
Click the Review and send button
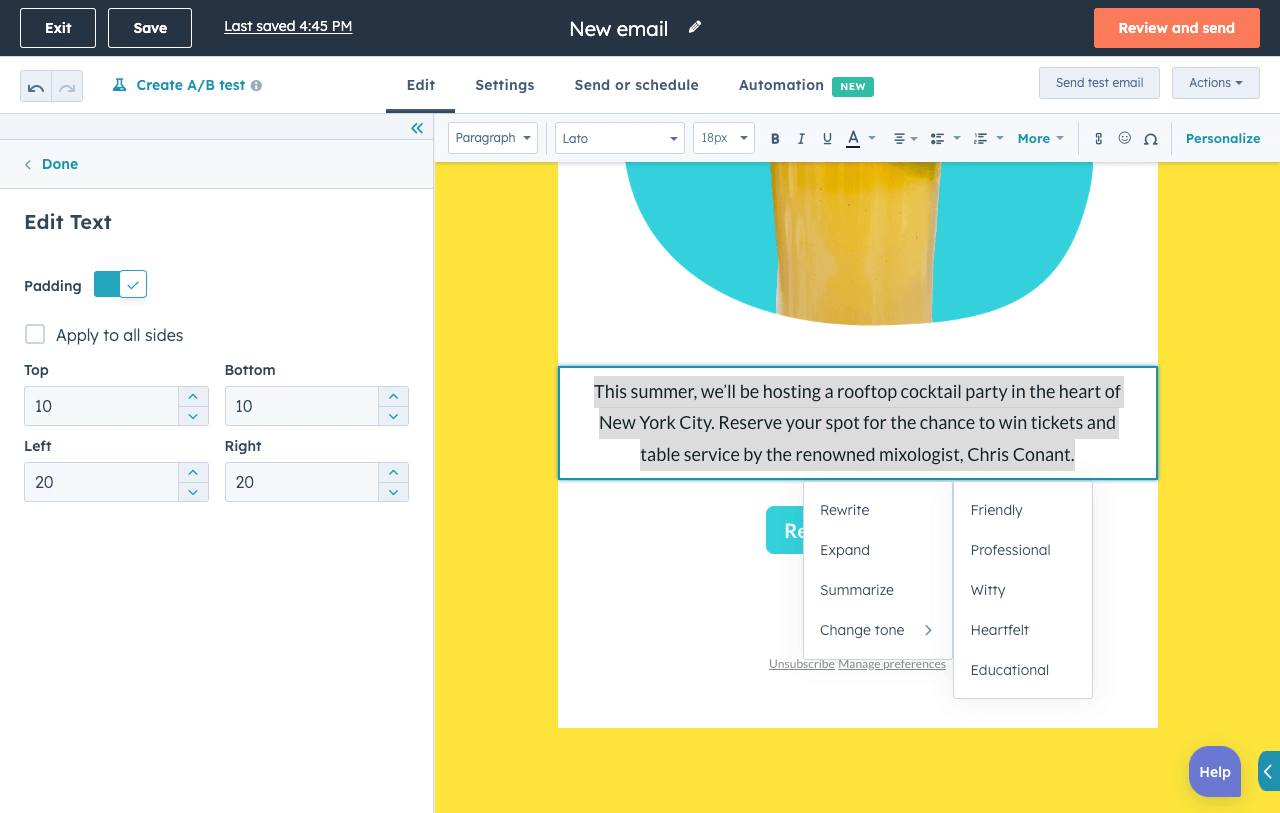(1176, 28)
